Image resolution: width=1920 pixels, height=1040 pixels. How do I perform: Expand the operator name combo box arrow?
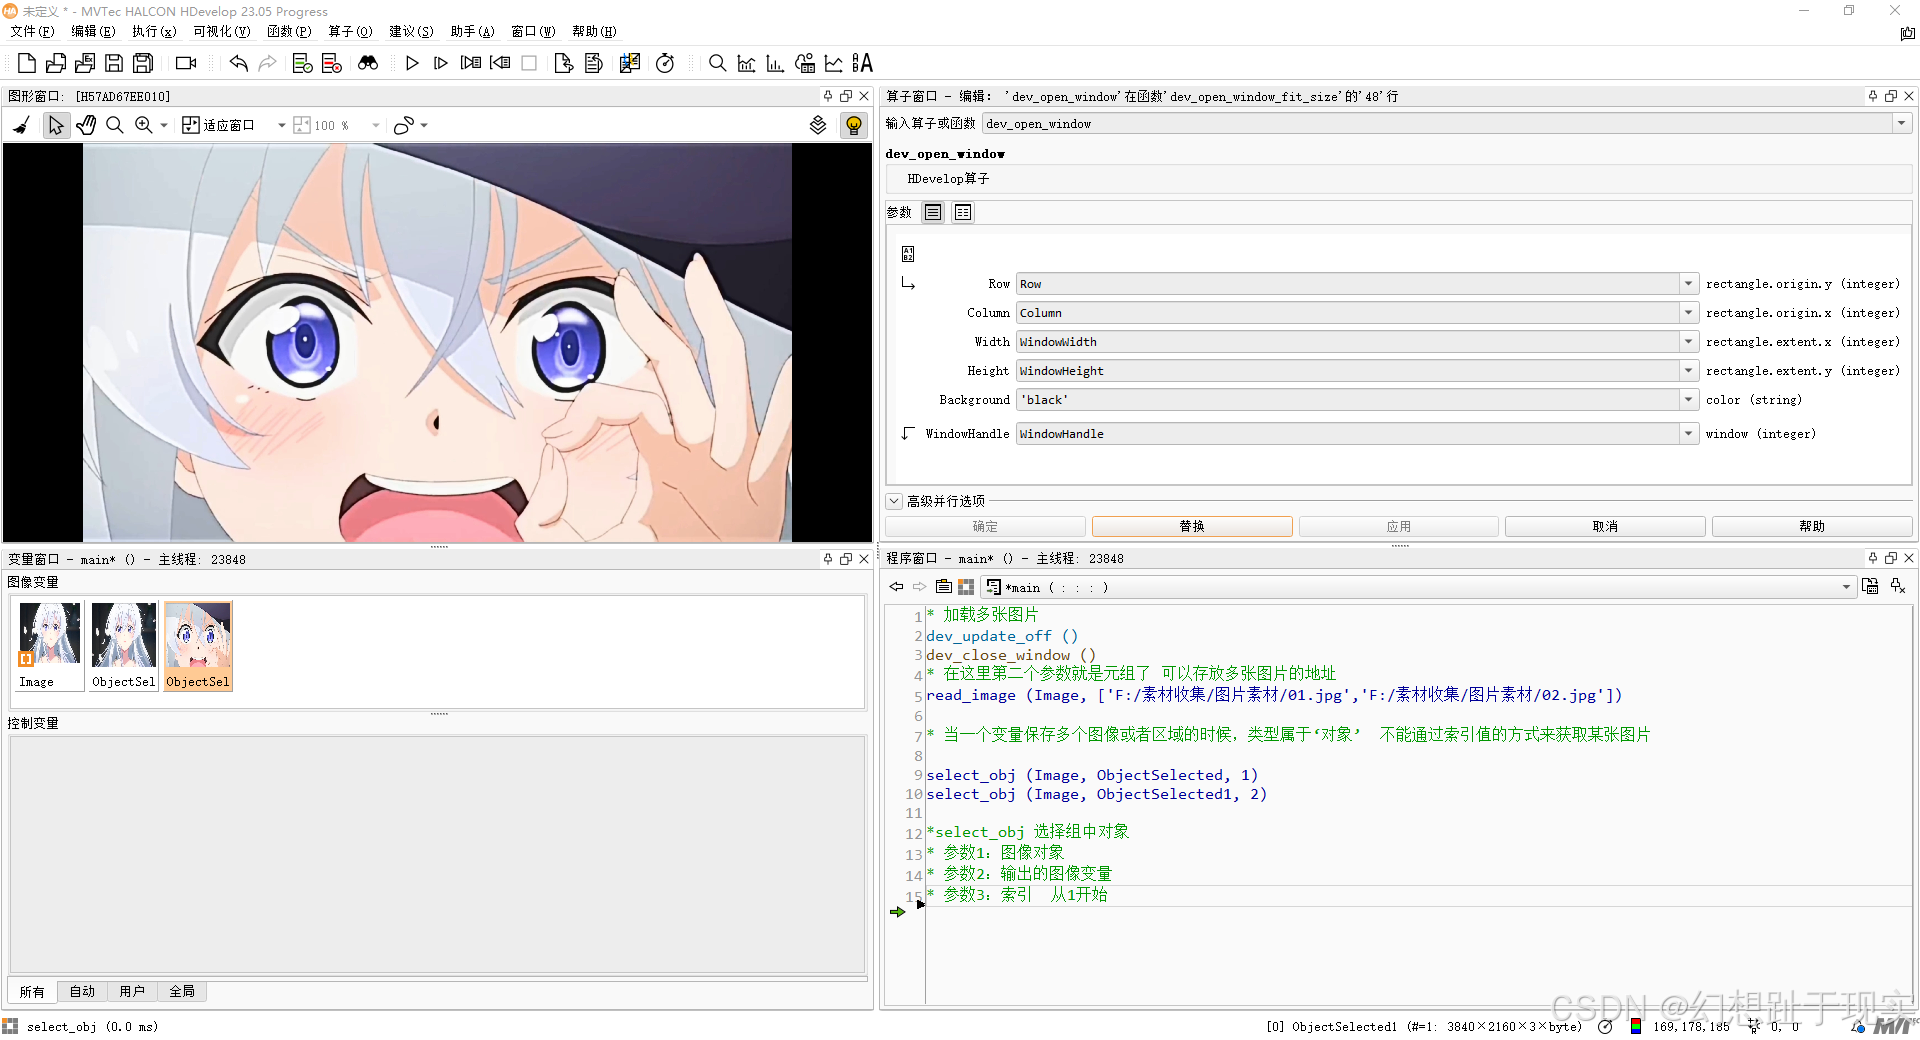click(x=1901, y=123)
